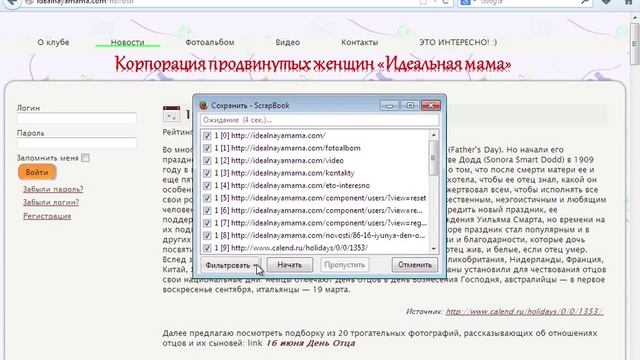This screenshot has width=640, height=360.
Task: Click the link list scroll-down arrow
Action: click(433, 248)
